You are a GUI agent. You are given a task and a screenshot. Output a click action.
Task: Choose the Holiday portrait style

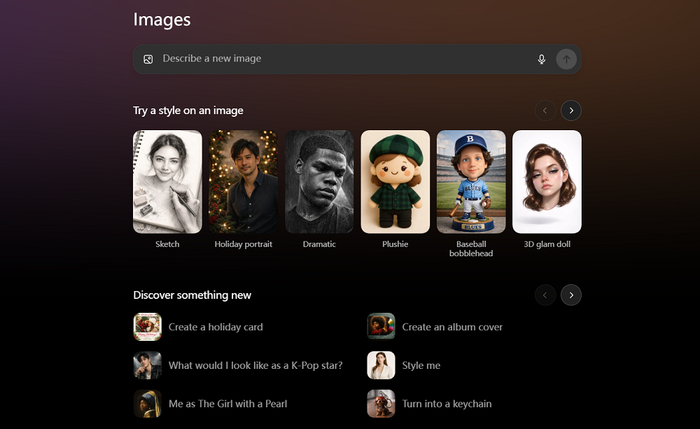[243, 182]
